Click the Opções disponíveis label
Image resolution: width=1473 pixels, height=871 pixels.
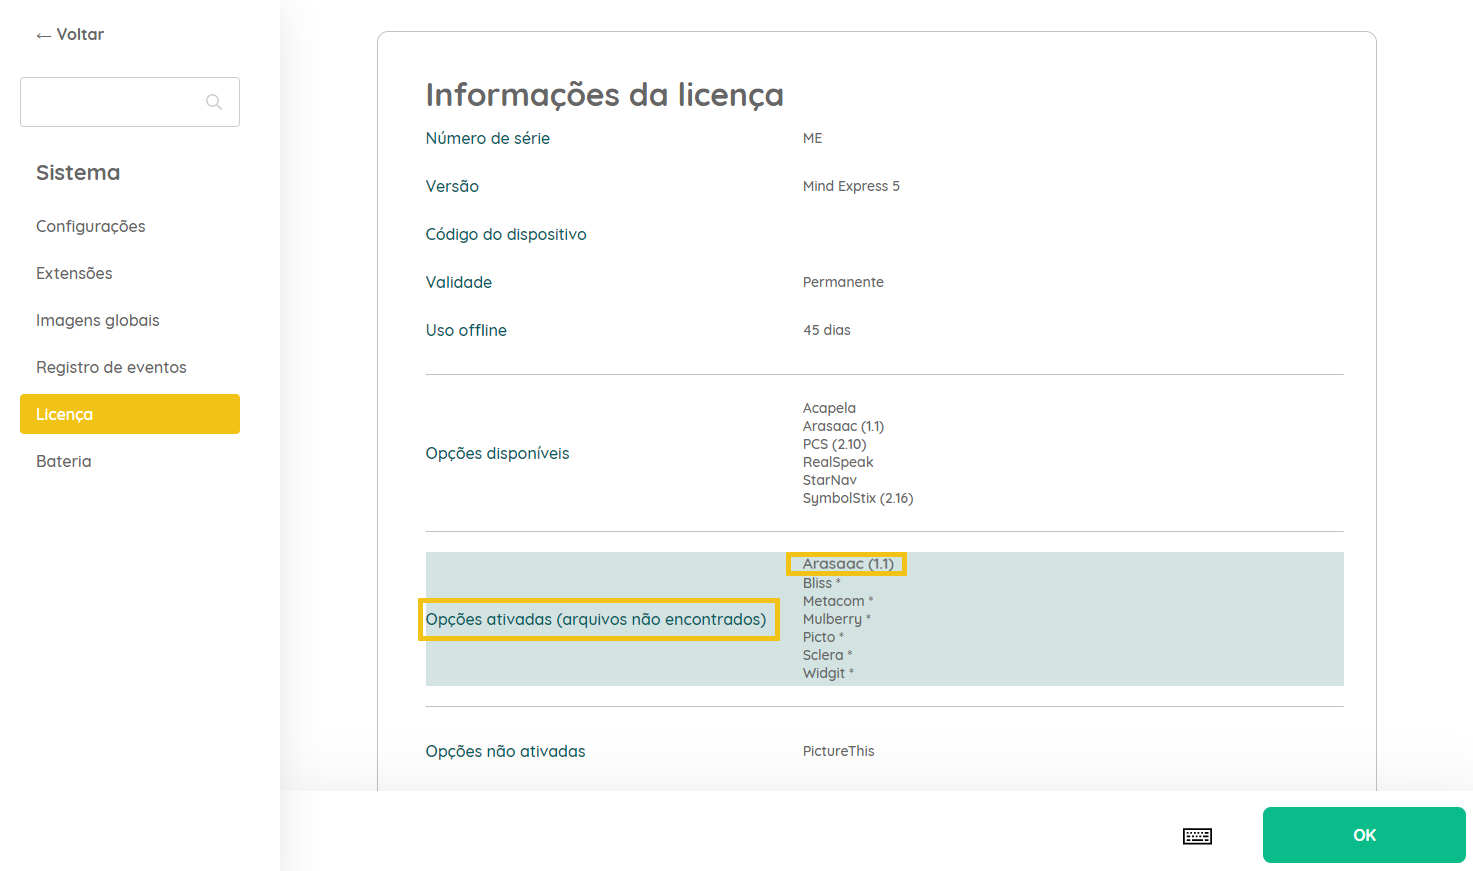click(497, 453)
